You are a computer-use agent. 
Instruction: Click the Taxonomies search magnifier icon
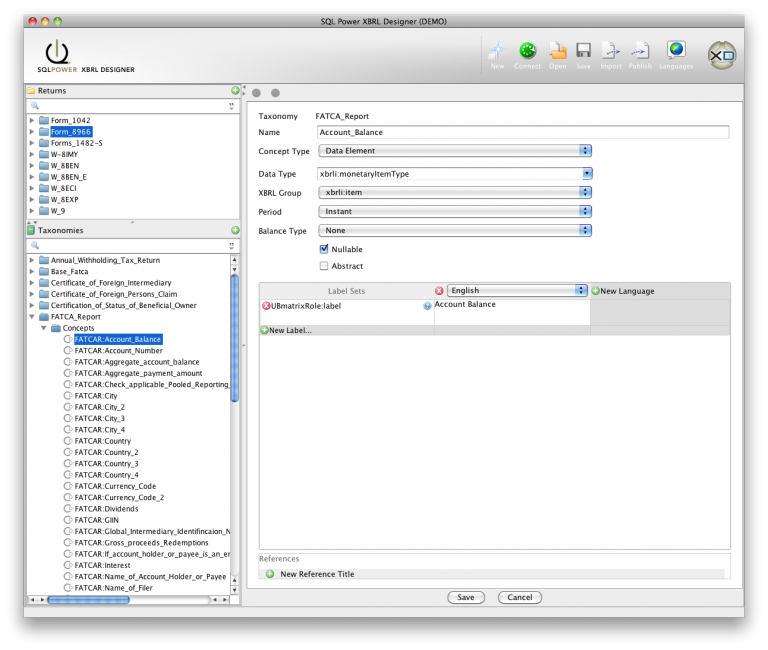pyautogui.click(x=35, y=245)
